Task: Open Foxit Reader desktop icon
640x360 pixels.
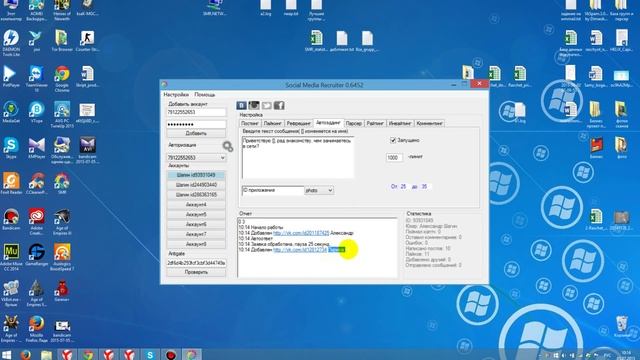Action: pyautogui.click(x=11, y=184)
